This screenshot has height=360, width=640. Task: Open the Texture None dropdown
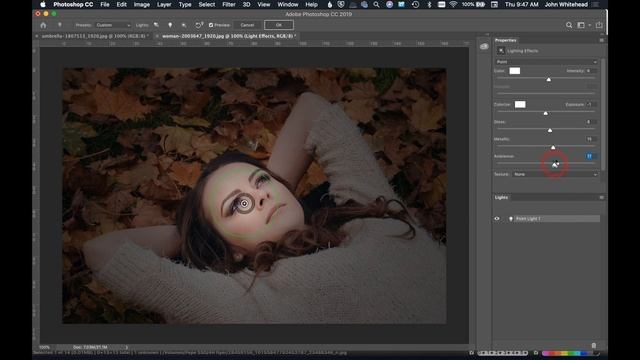point(556,174)
